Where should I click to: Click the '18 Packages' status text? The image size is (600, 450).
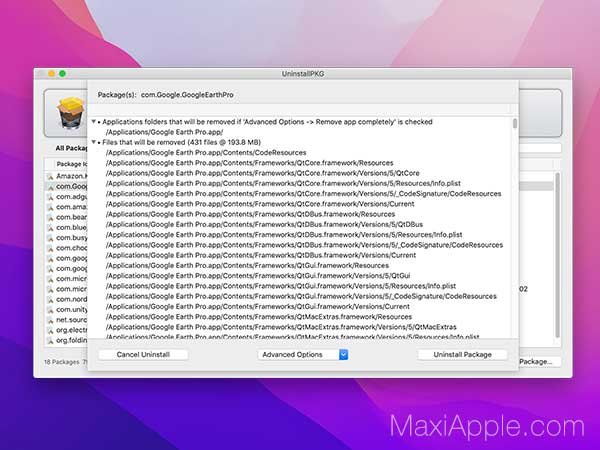(62, 362)
